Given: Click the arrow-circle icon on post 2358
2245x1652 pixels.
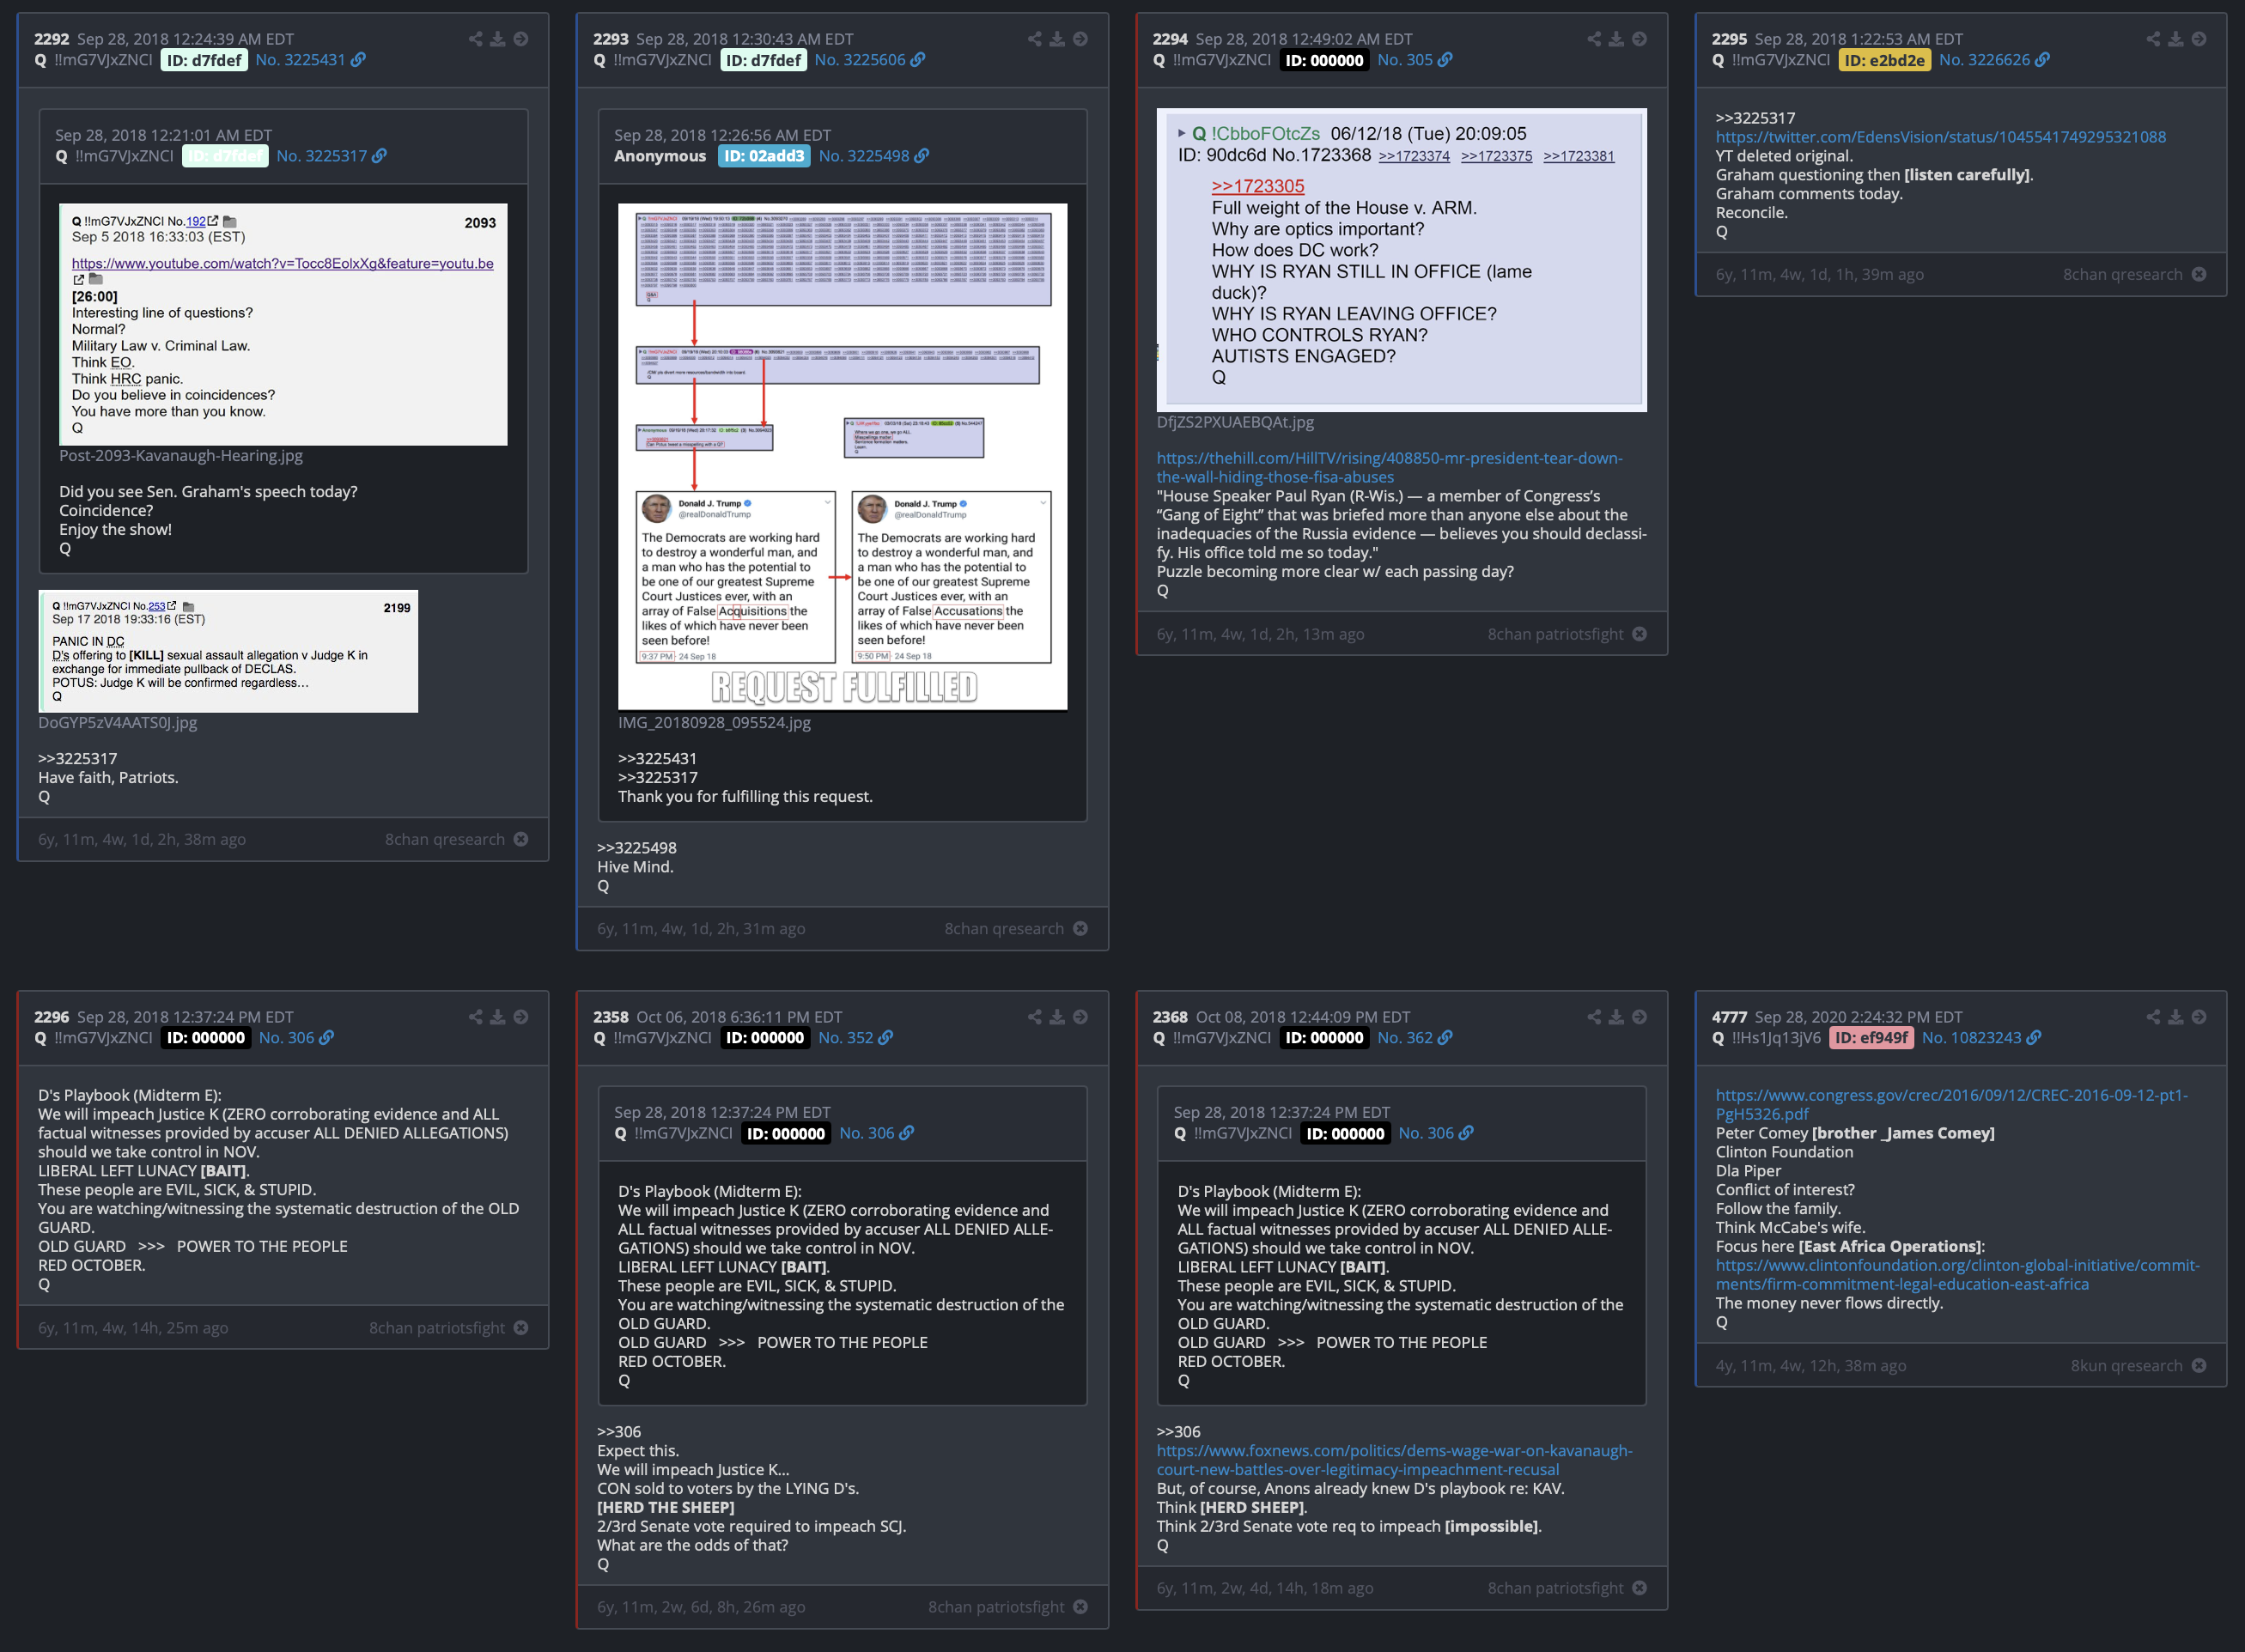Looking at the screenshot, I should [1080, 1017].
